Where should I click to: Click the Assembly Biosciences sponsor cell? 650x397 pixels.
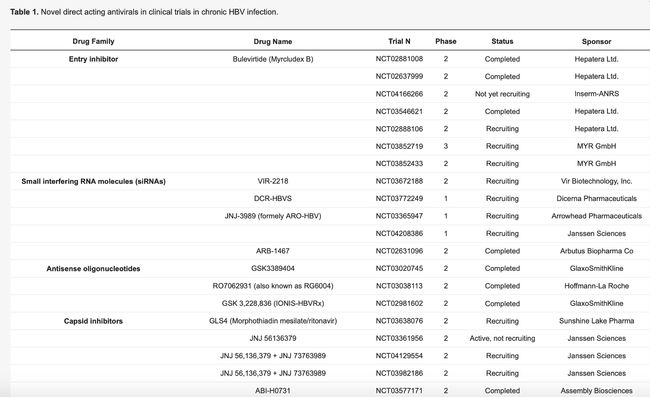(597, 391)
